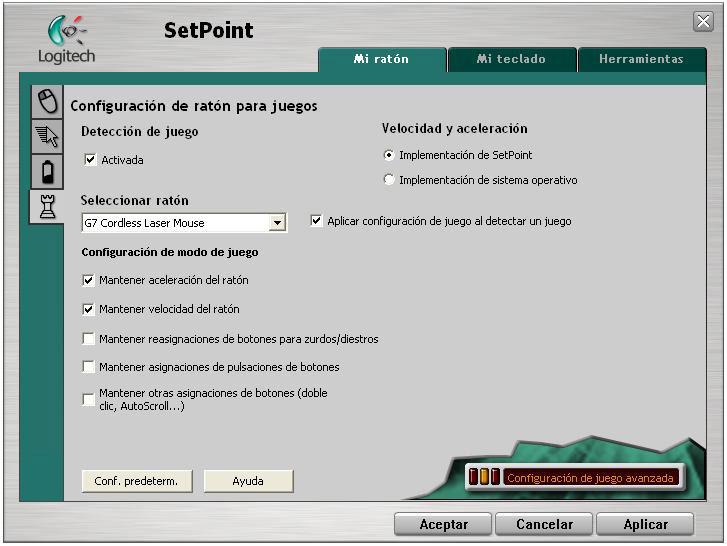This screenshot has height=546, width=727.
Task: Uncheck Aplicar configuración de juego al detectar
Action: click(317, 221)
